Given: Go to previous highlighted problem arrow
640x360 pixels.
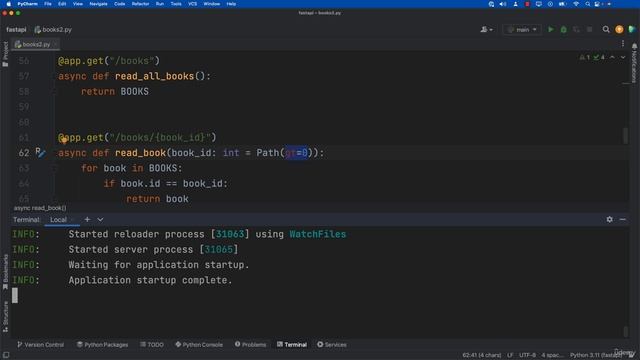Looking at the screenshot, I should click(x=612, y=58).
